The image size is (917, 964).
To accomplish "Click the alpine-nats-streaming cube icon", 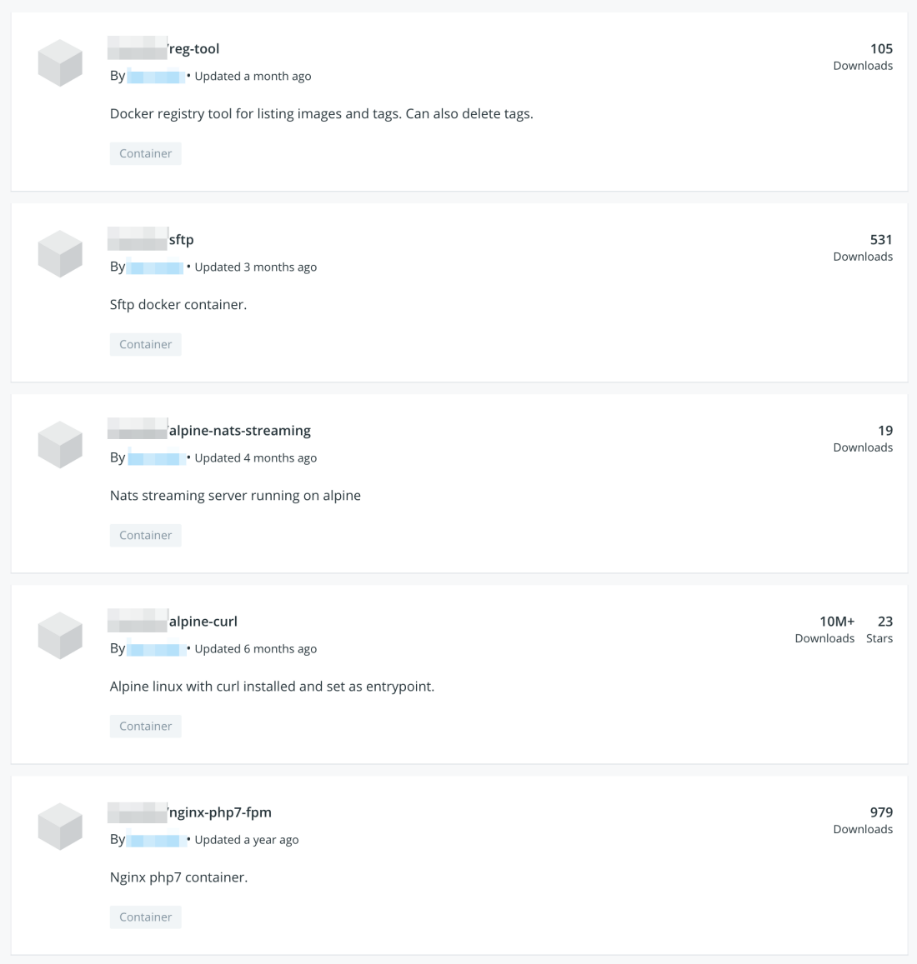I will pyautogui.click(x=59, y=445).
